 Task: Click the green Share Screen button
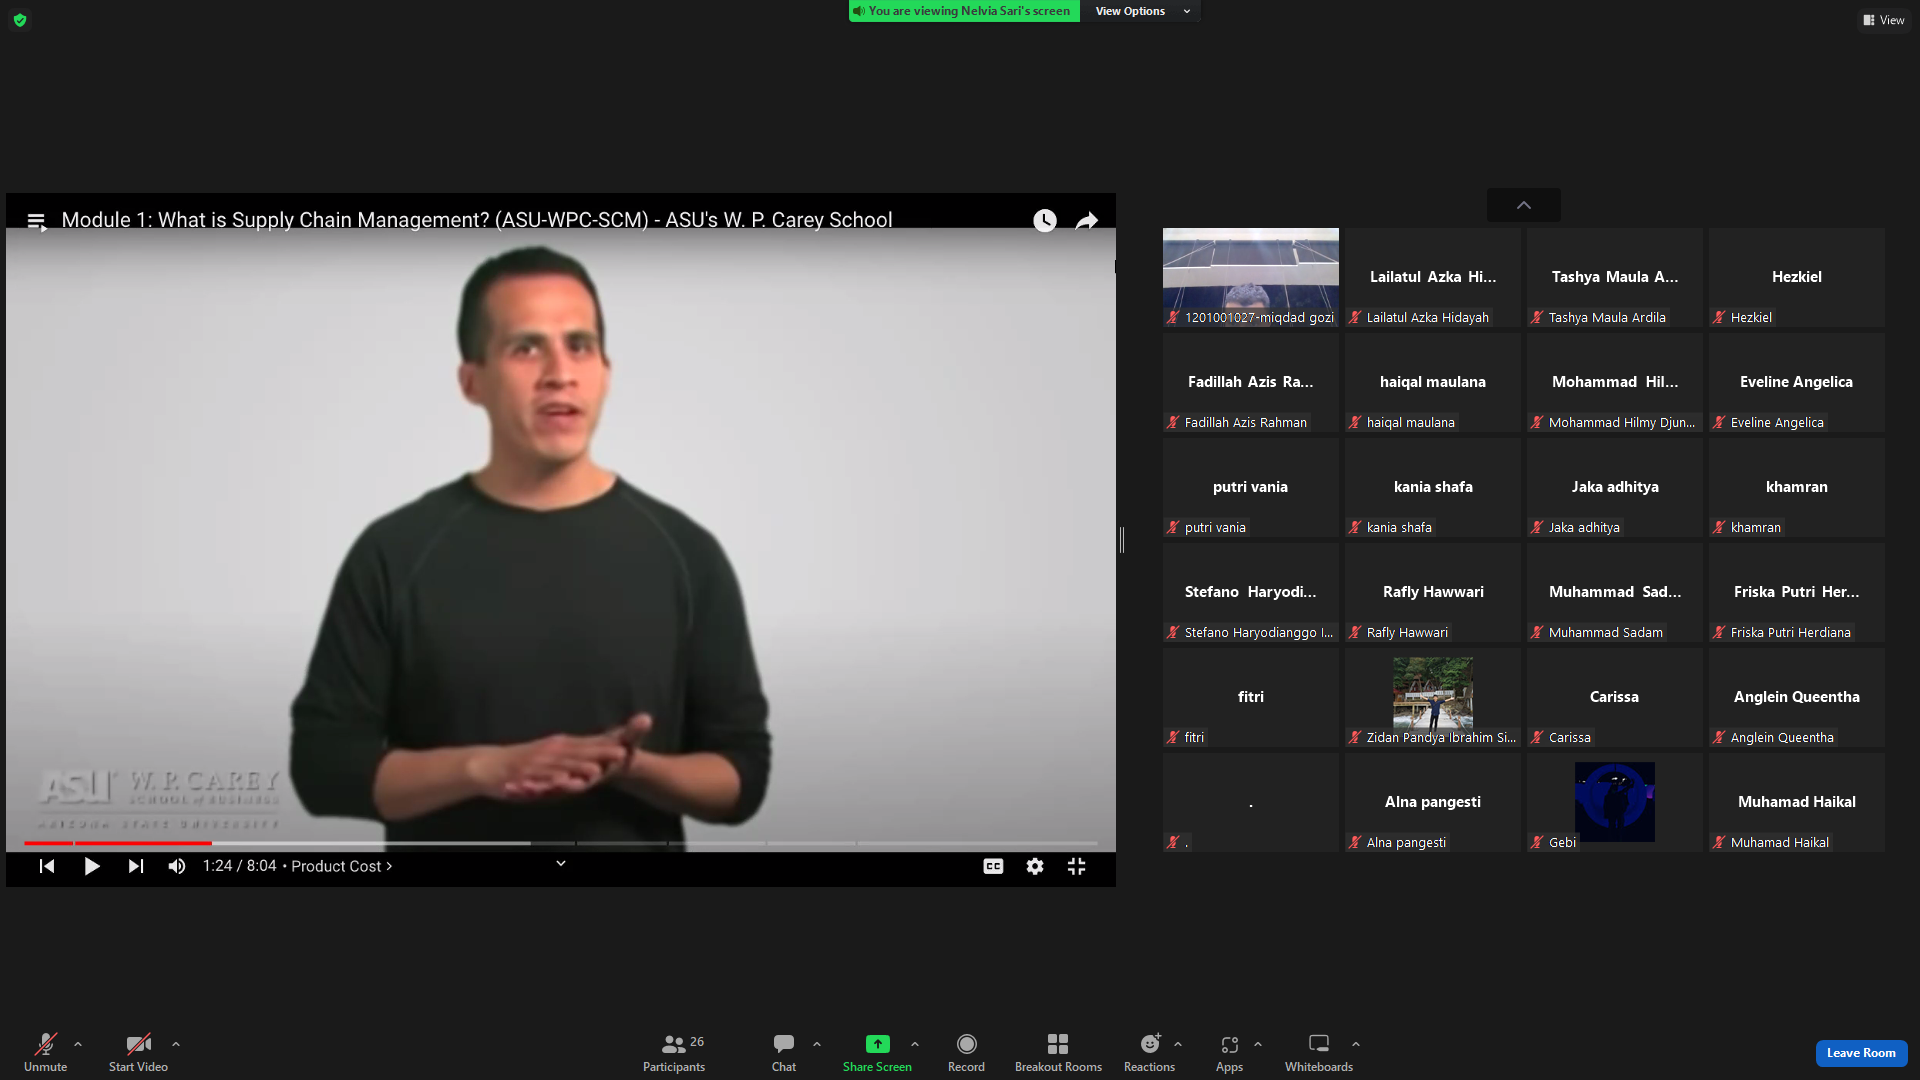[877, 1052]
